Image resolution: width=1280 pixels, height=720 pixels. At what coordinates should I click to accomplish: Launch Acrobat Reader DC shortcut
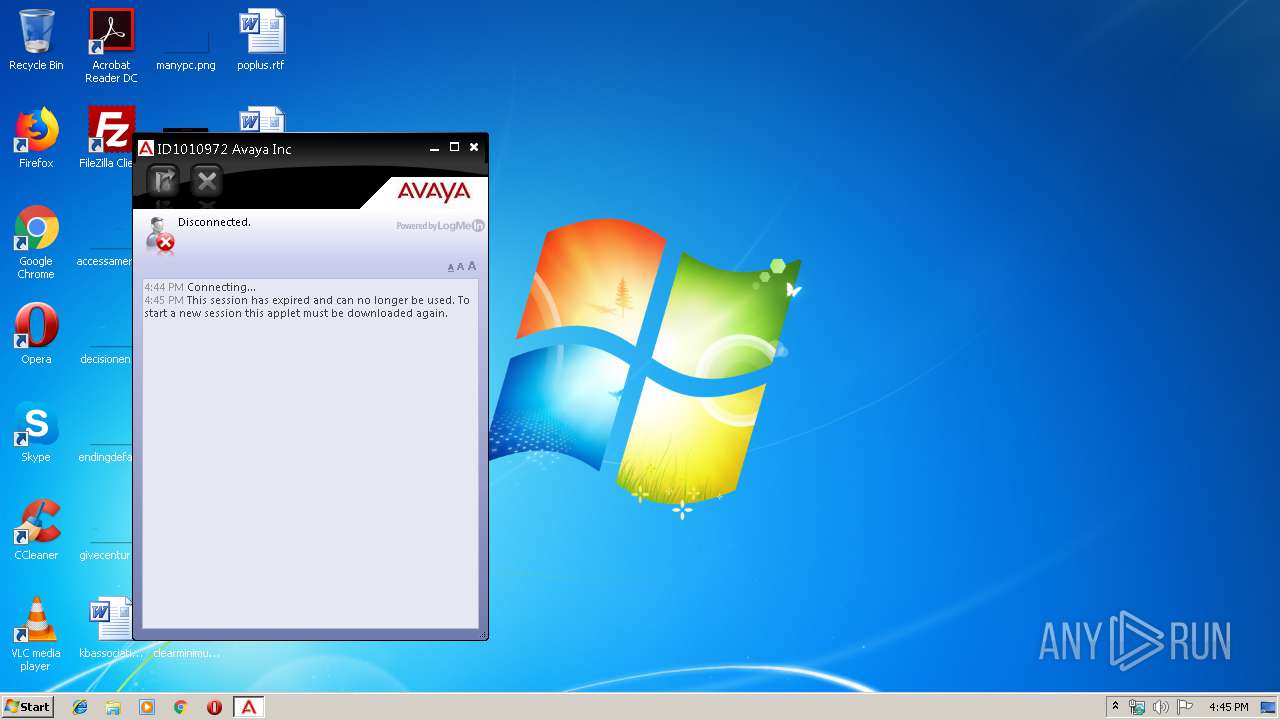click(111, 45)
